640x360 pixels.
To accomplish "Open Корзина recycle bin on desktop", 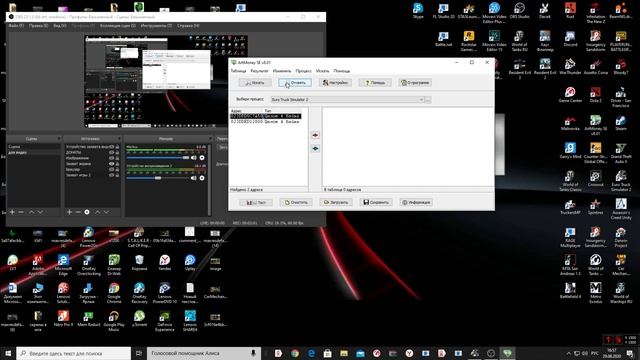I will coord(139,262).
